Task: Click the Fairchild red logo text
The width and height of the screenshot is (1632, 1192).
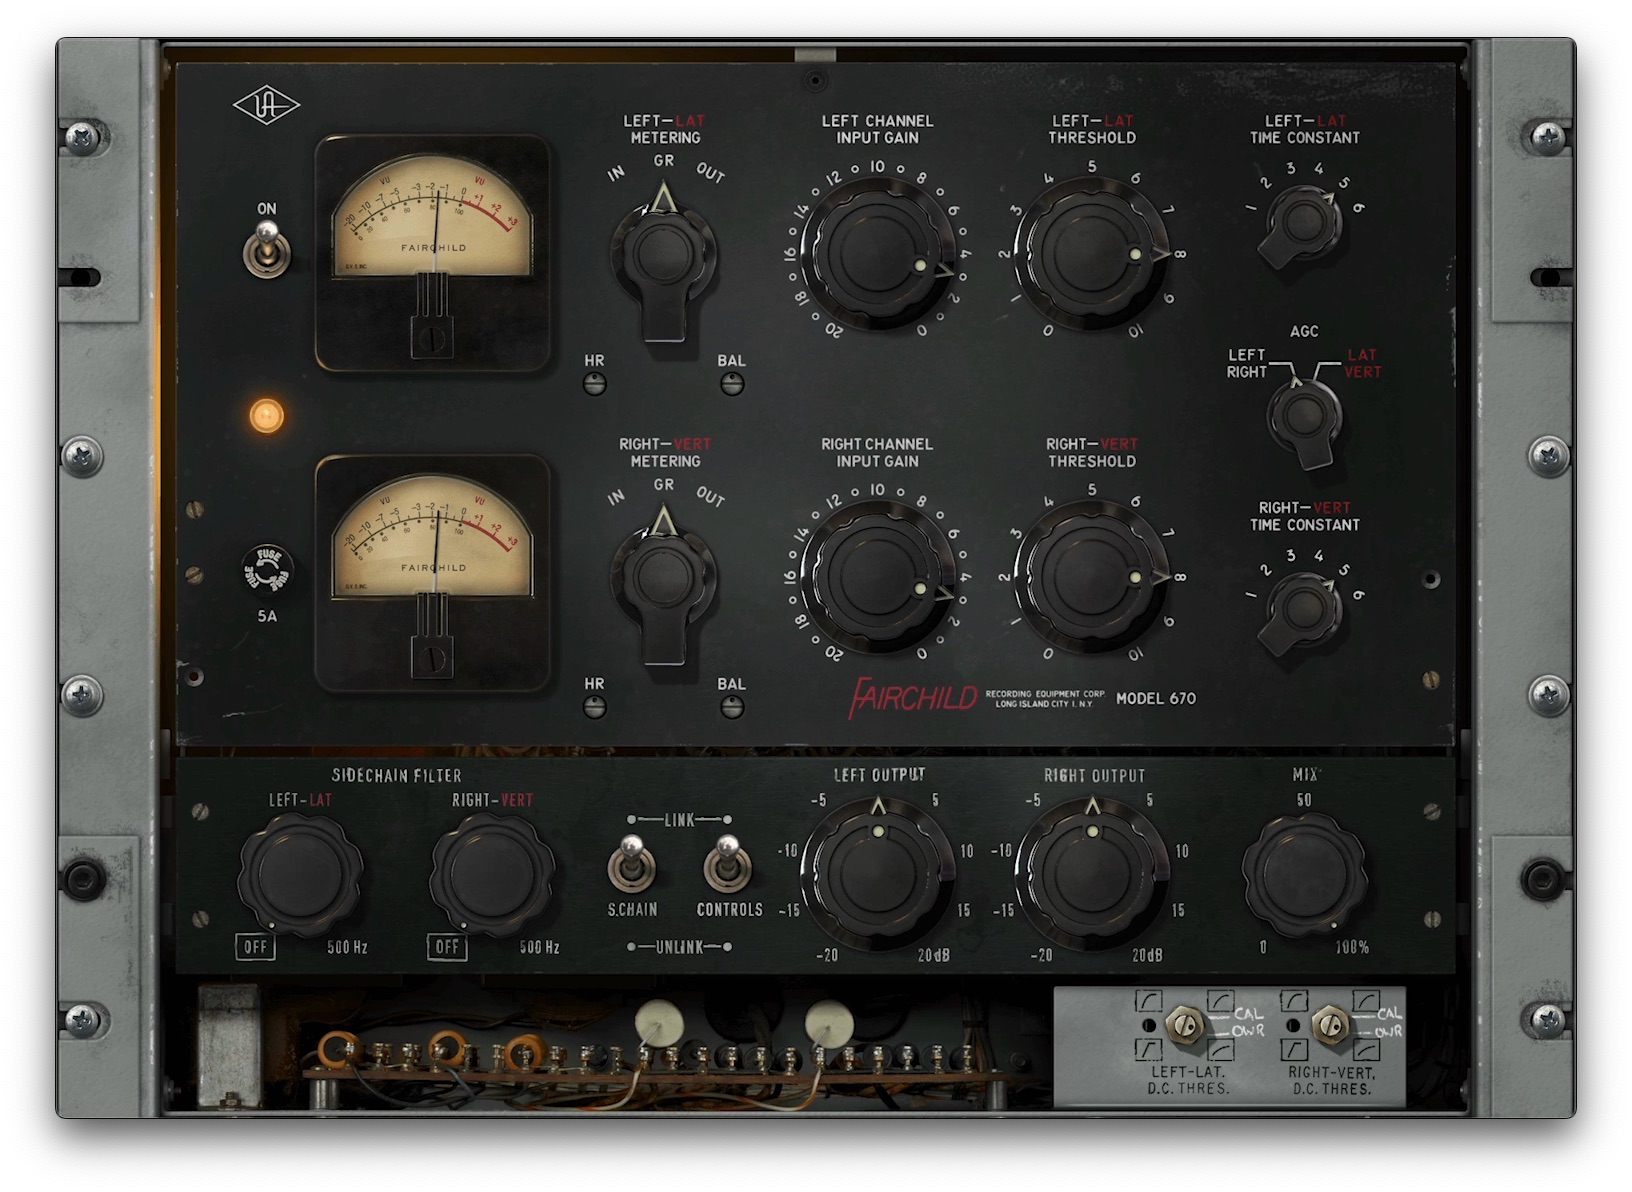Action: pos(912,697)
